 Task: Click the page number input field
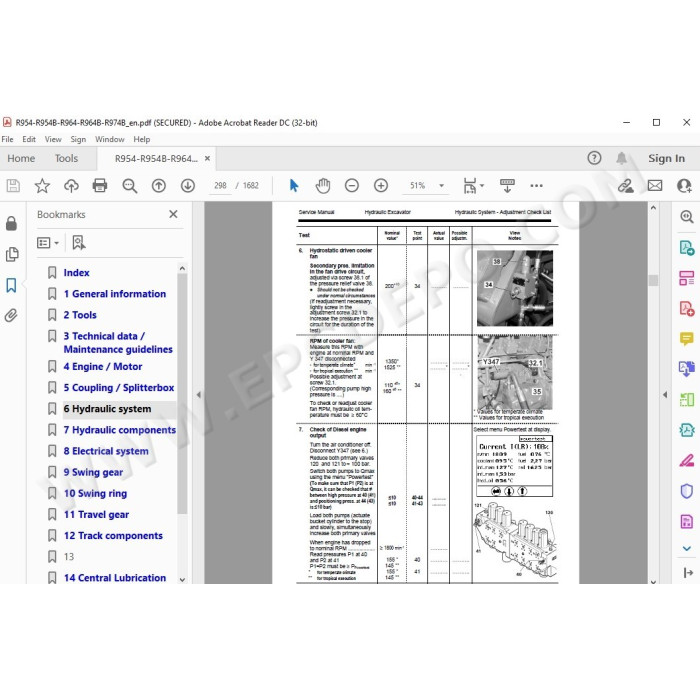(220, 185)
